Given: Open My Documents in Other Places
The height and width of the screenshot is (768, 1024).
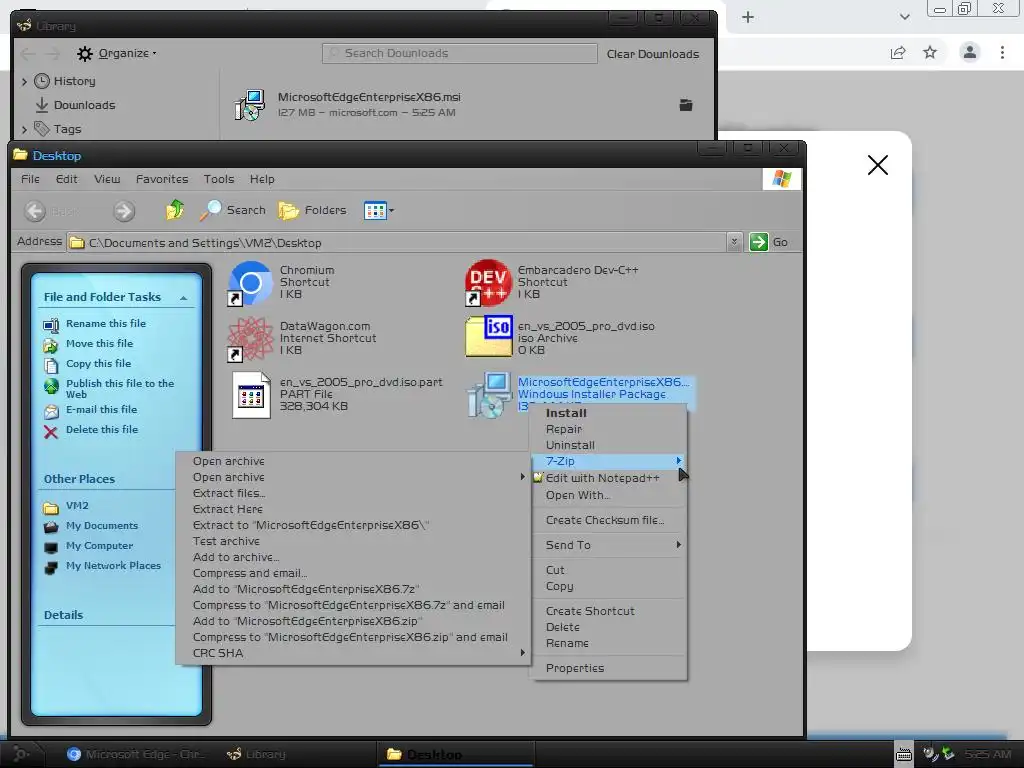Looking at the screenshot, I should [102, 526].
